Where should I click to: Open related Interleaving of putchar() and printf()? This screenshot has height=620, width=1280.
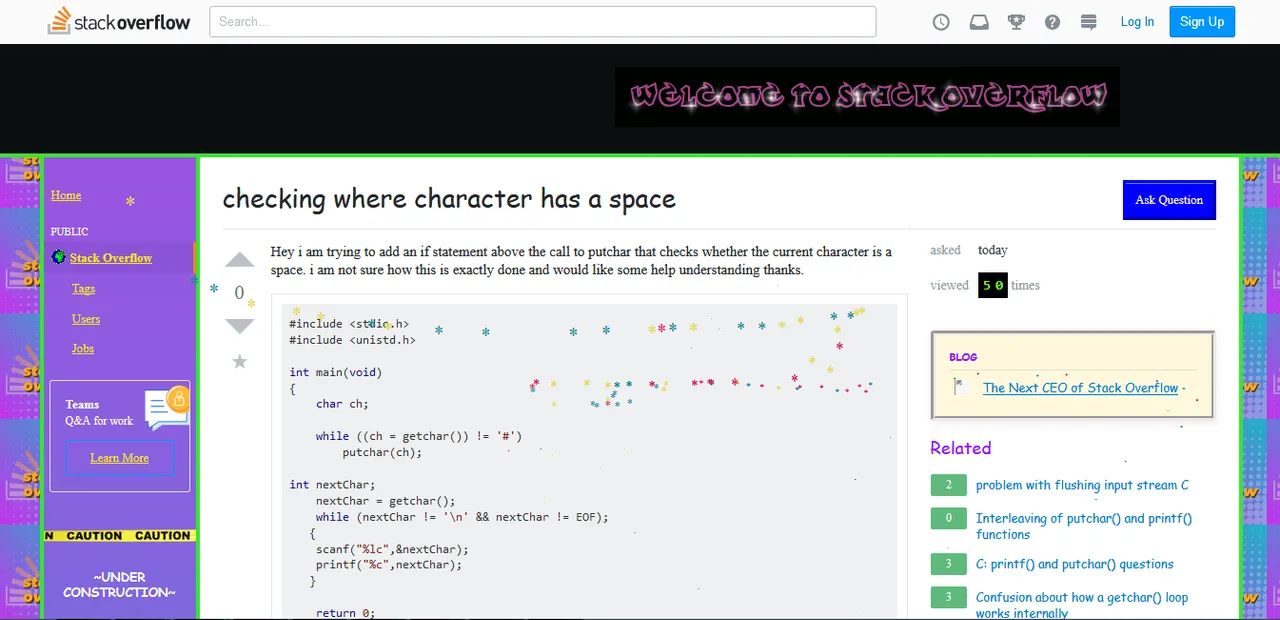pos(1084,526)
